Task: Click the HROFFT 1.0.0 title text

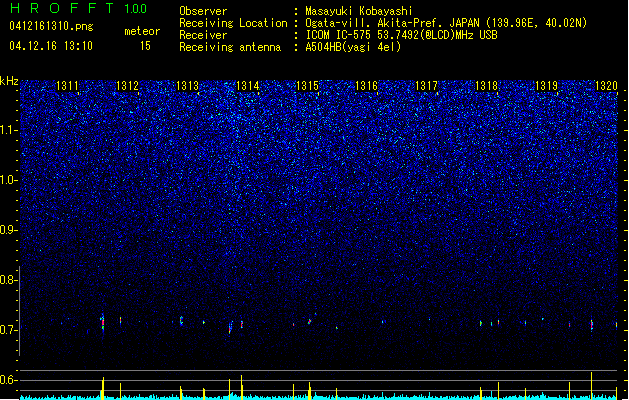Action: (79, 8)
